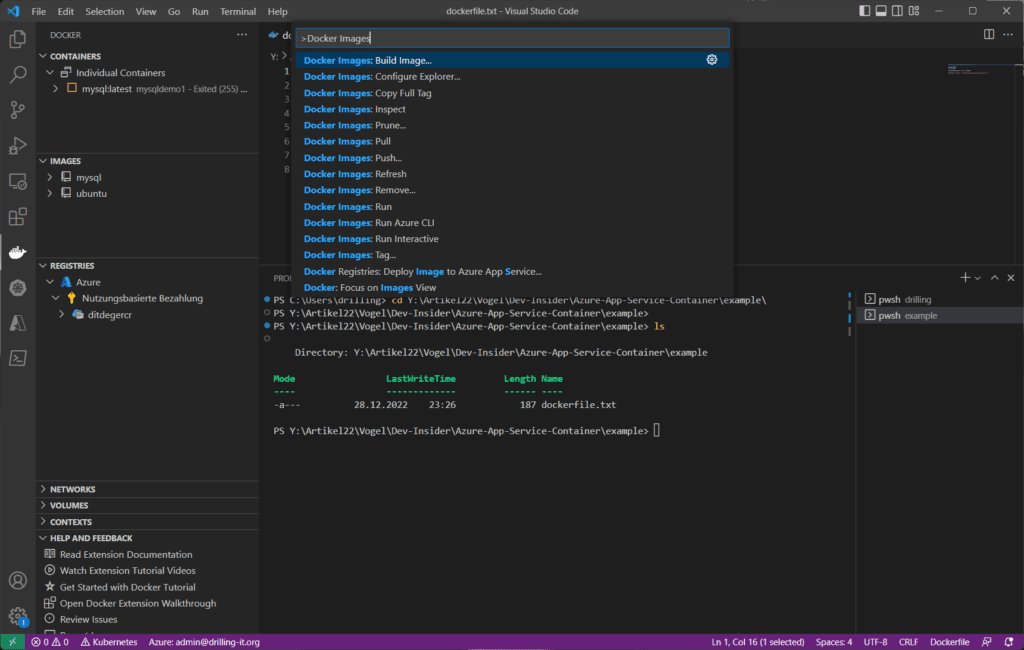Screen dimensions: 1024x650
Task: Open the Help menu
Action: click(x=278, y=11)
